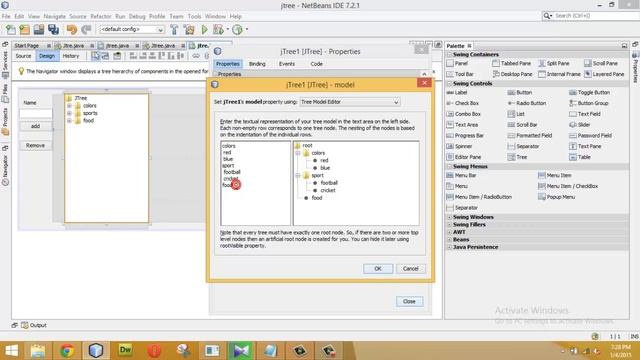Run the project with green arrow

(x=204, y=29)
